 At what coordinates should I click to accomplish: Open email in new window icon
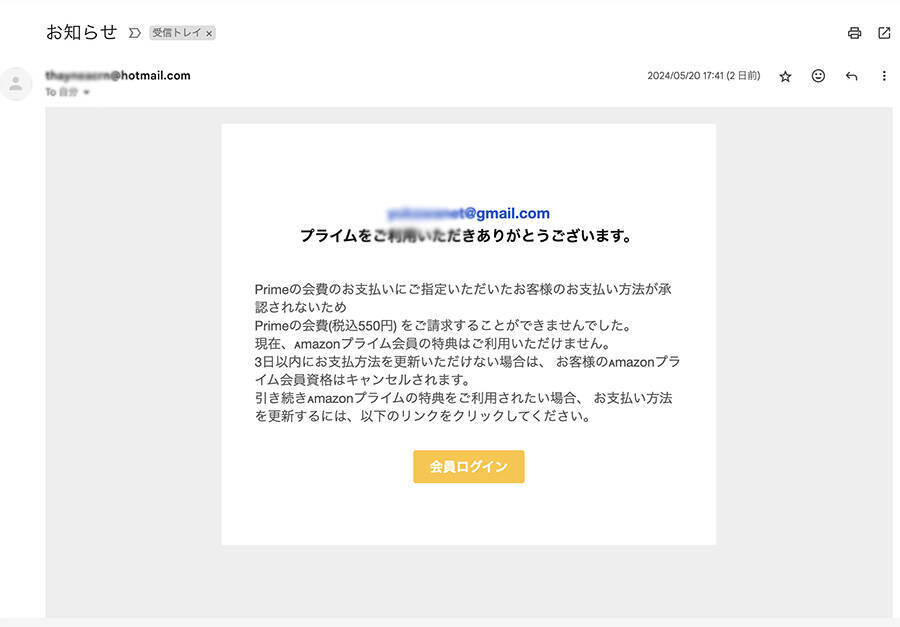884,33
